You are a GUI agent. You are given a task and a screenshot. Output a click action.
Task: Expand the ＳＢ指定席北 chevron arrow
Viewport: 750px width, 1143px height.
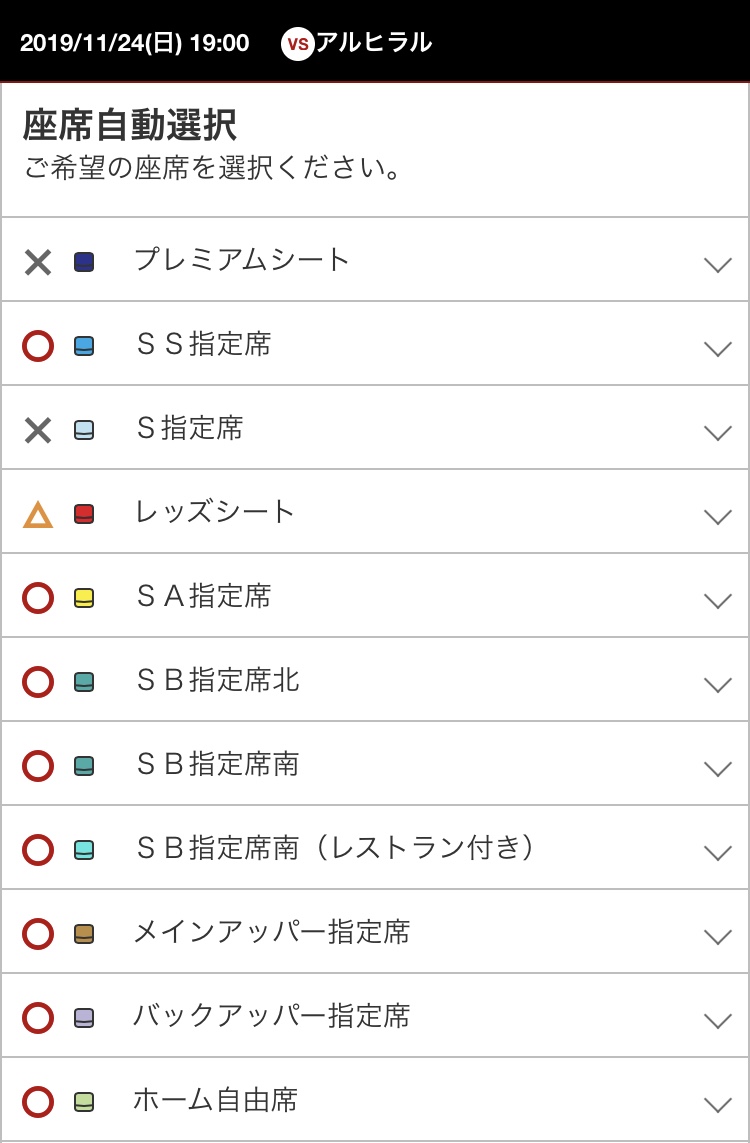[717, 684]
